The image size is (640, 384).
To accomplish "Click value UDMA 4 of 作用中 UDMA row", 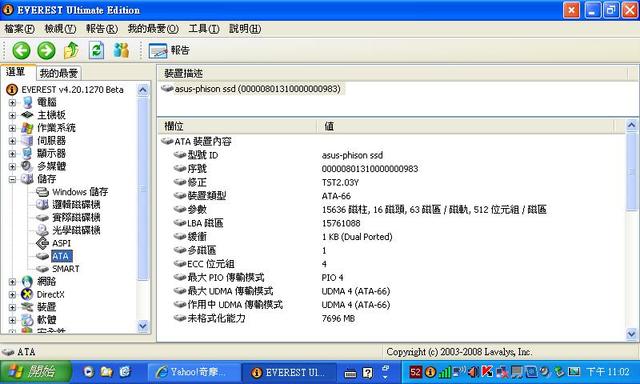I will [x=356, y=305].
